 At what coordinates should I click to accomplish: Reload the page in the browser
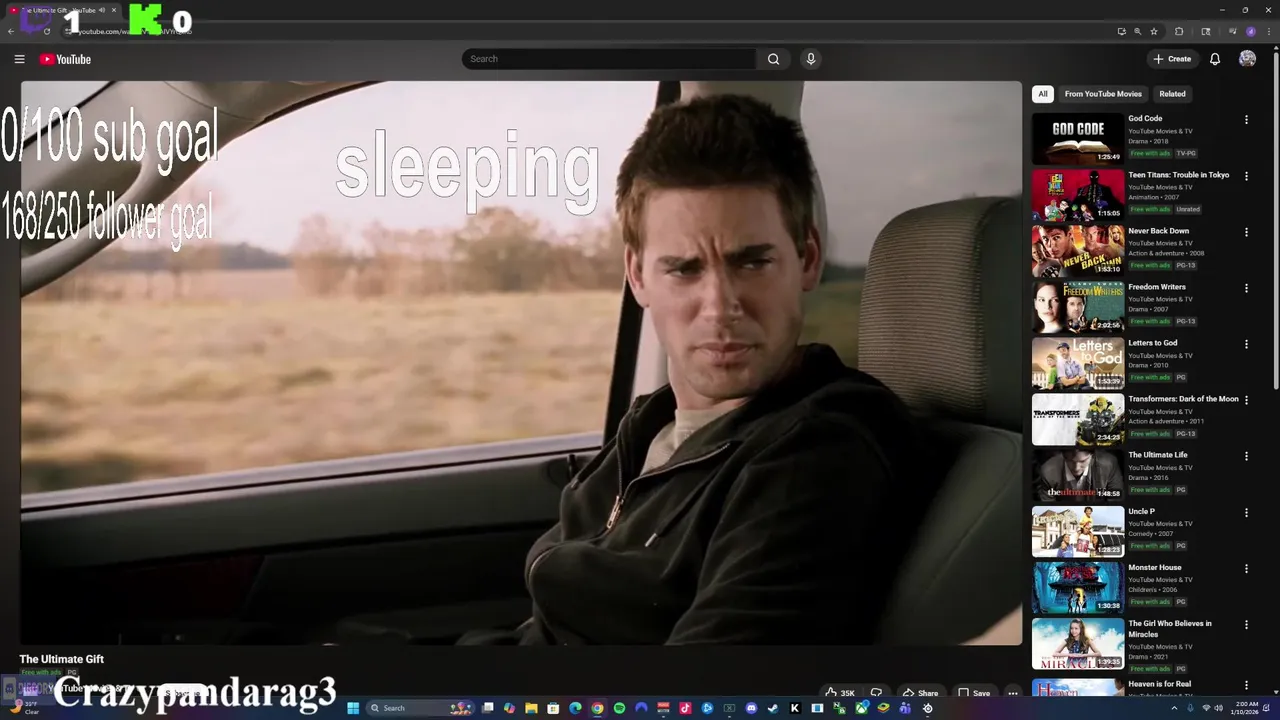click(x=47, y=31)
